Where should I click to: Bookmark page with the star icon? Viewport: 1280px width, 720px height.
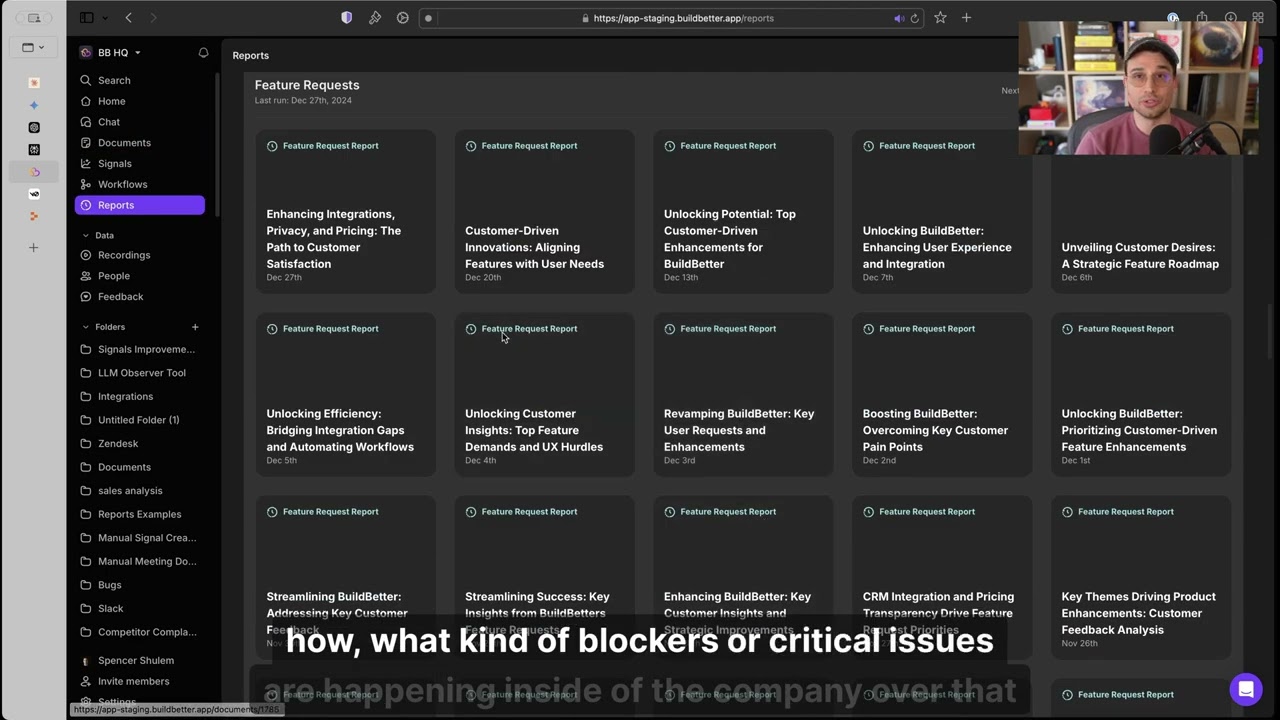pyautogui.click(x=940, y=18)
